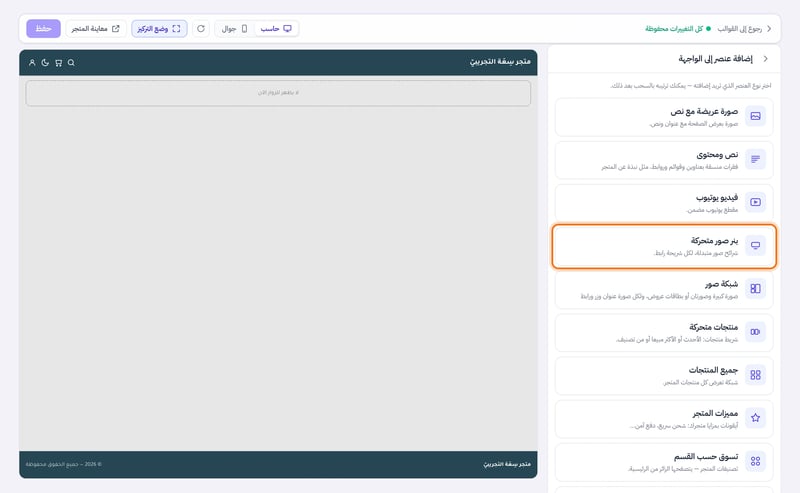
Task: Click the phone icon beside جوال
Action: tap(244, 29)
